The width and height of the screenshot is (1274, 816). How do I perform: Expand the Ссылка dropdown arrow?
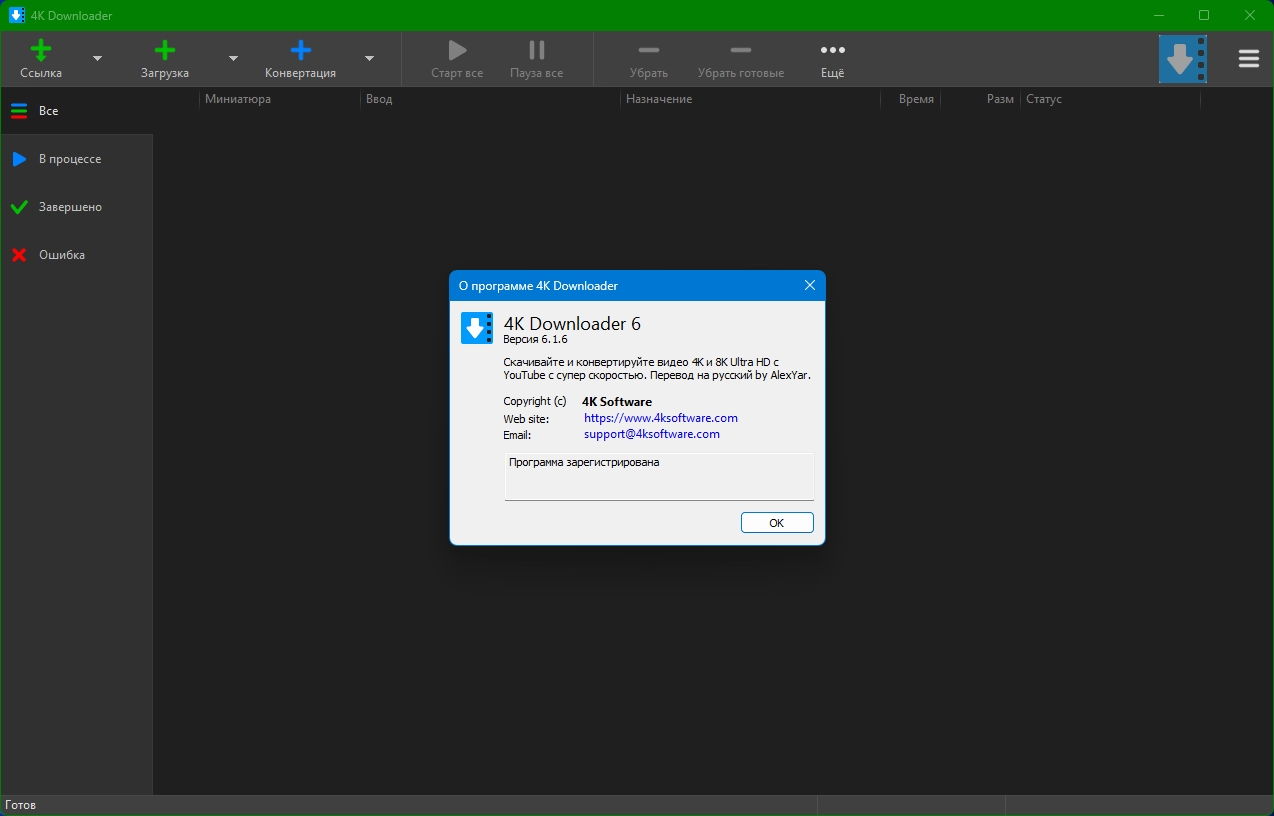click(x=97, y=59)
